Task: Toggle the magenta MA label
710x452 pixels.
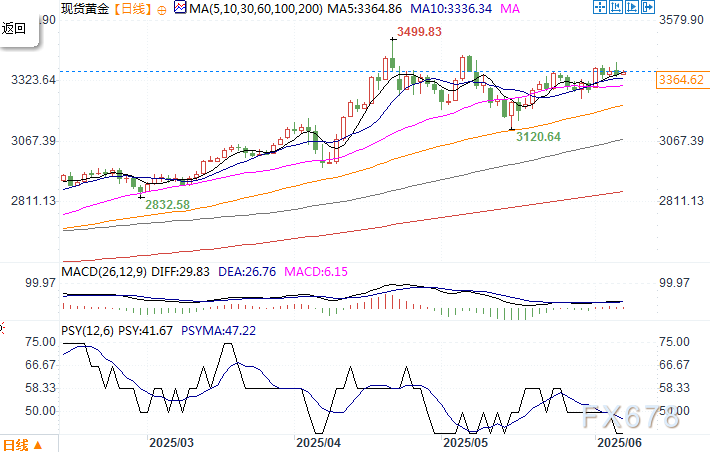Action: click(510, 8)
